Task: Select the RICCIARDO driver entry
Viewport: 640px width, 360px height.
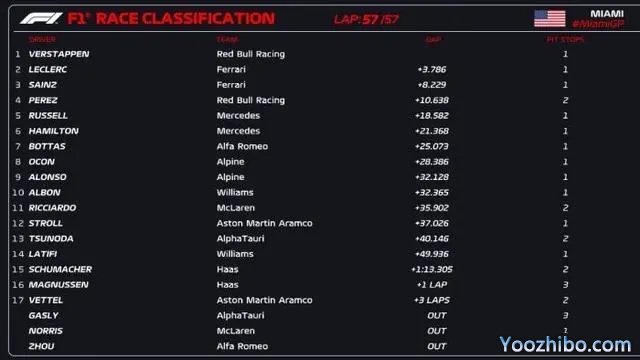Action: click(52, 208)
